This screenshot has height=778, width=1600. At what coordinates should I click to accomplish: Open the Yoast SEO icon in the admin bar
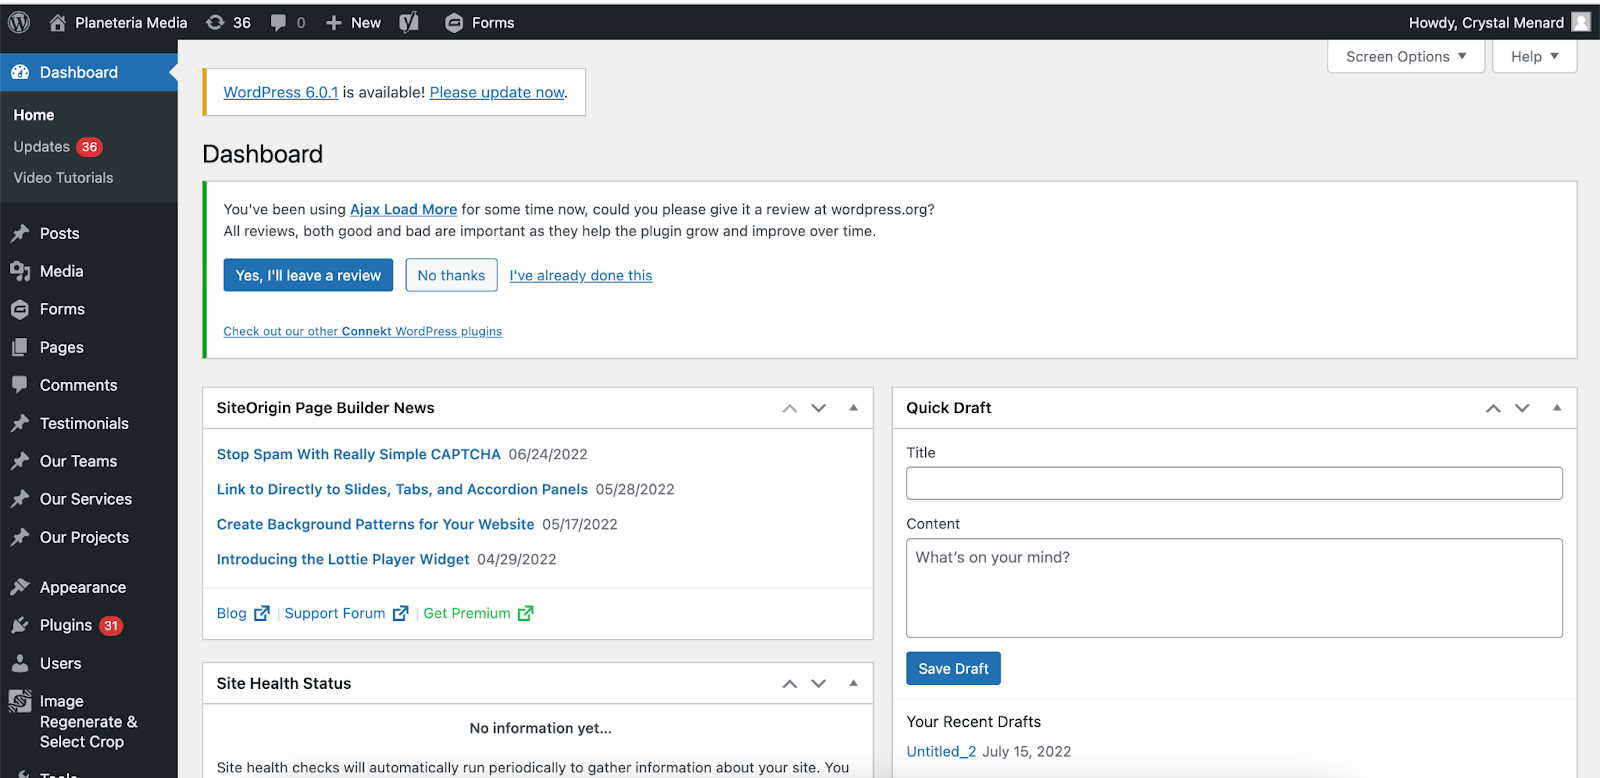click(x=409, y=22)
